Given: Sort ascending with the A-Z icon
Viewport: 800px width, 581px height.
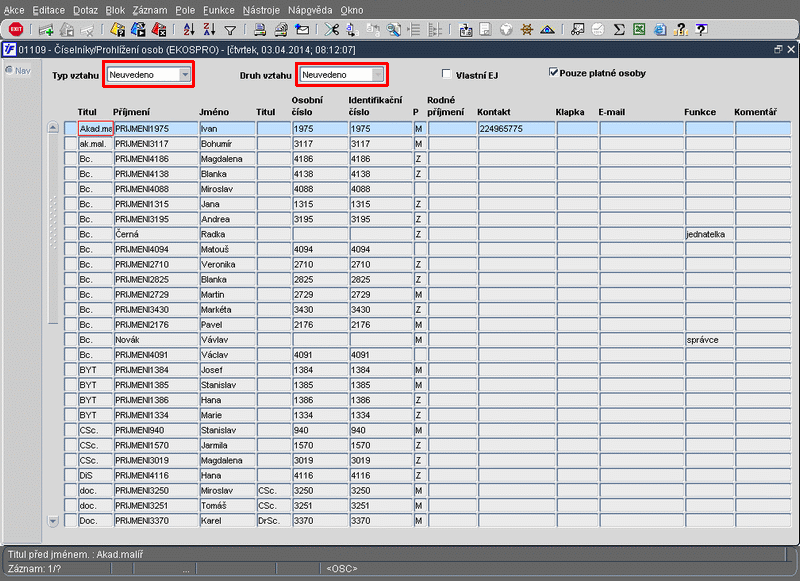Looking at the screenshot, I should 190,30.
